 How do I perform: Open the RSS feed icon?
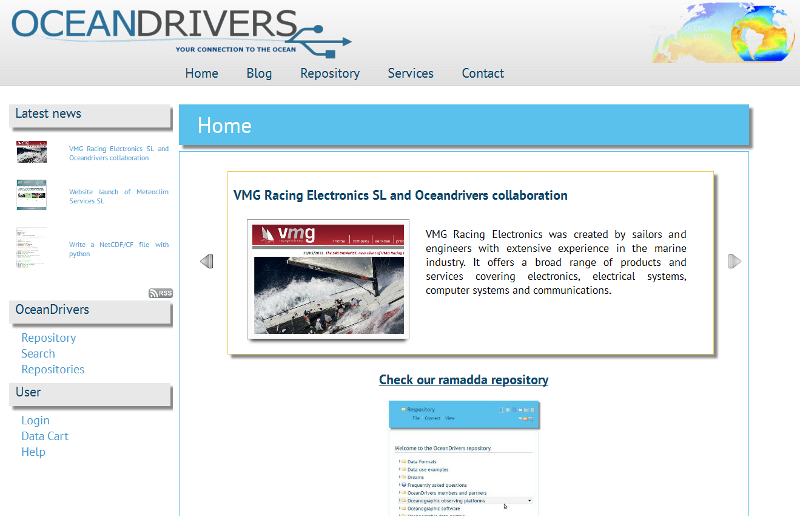coord(161,293)
